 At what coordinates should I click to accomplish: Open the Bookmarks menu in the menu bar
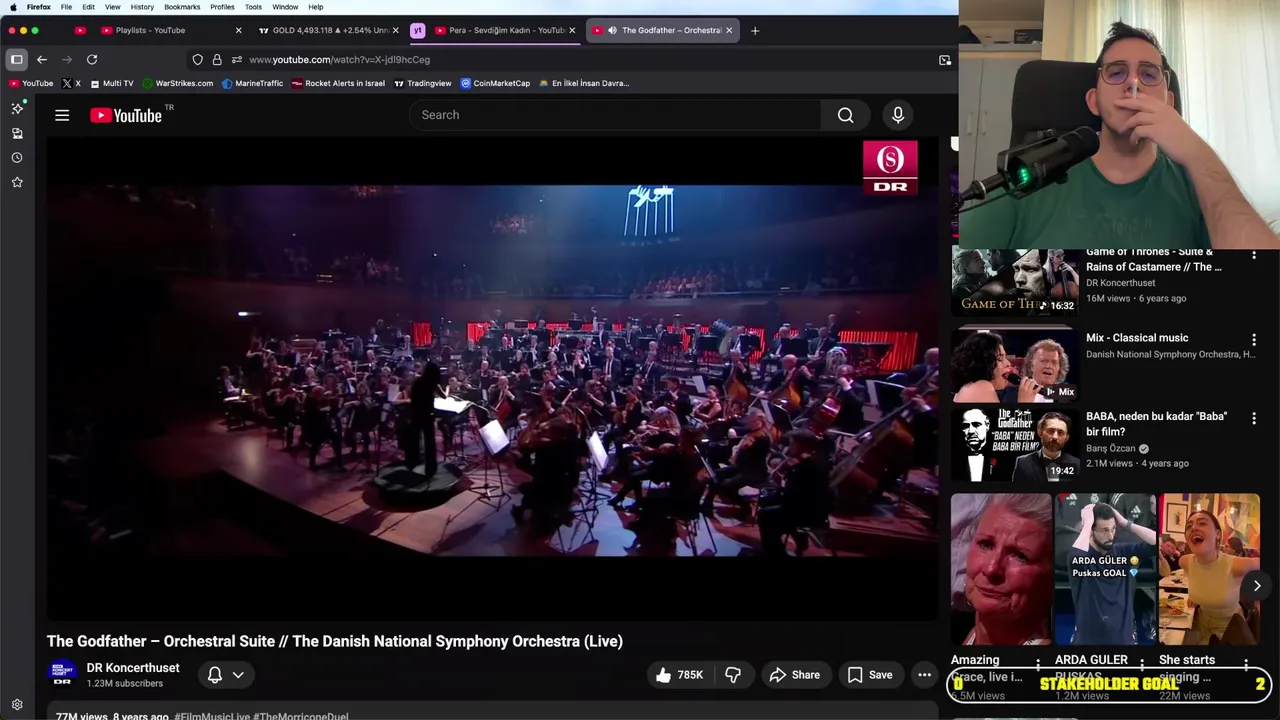point(182,7)
